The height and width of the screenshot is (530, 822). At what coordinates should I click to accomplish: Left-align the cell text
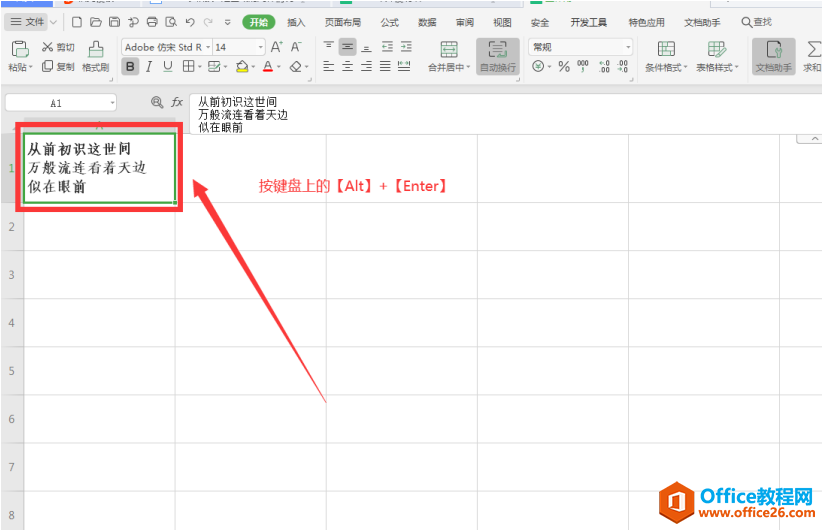coord(329,66)
